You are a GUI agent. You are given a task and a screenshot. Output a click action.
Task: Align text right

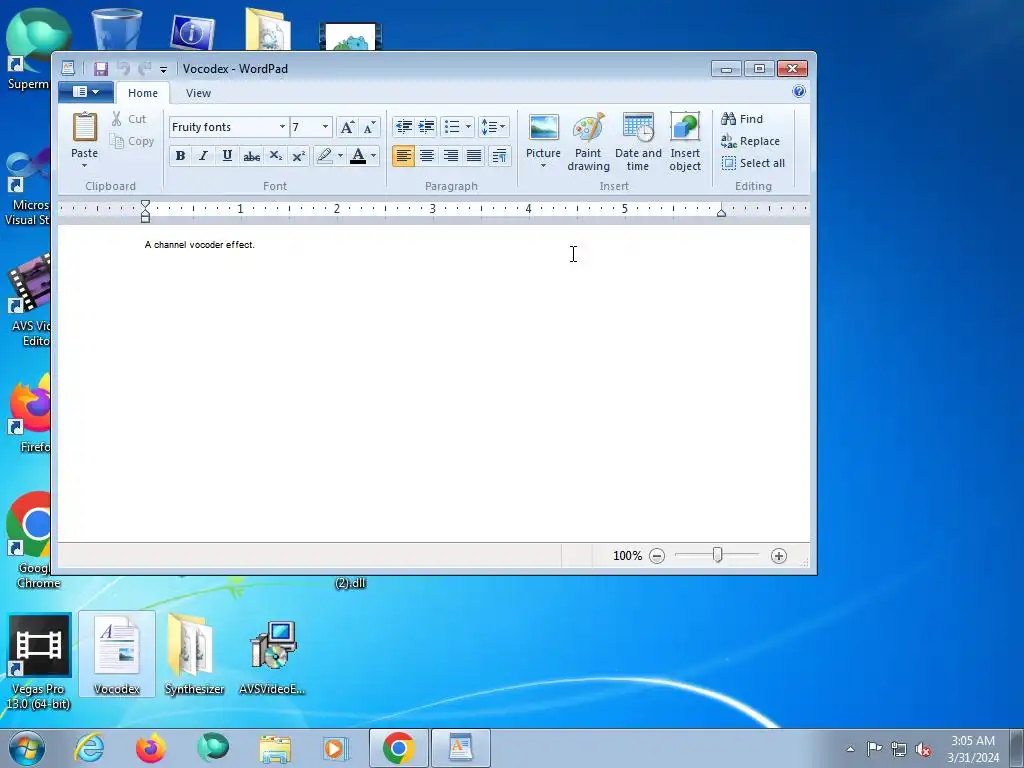tap(450, 155)
